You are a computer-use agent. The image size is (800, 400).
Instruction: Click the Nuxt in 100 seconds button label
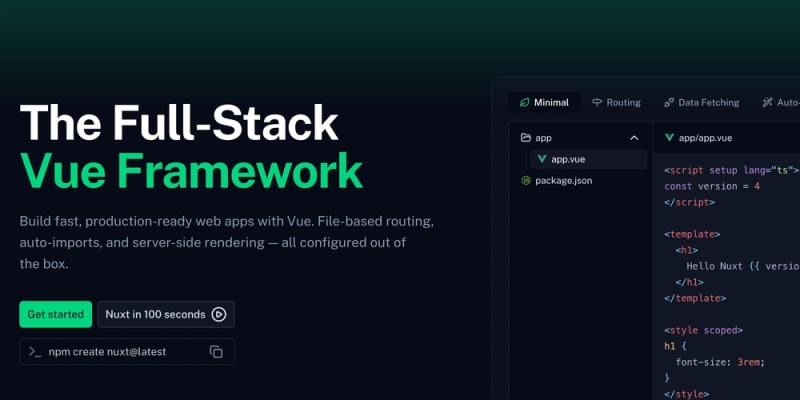click(155, 314)
